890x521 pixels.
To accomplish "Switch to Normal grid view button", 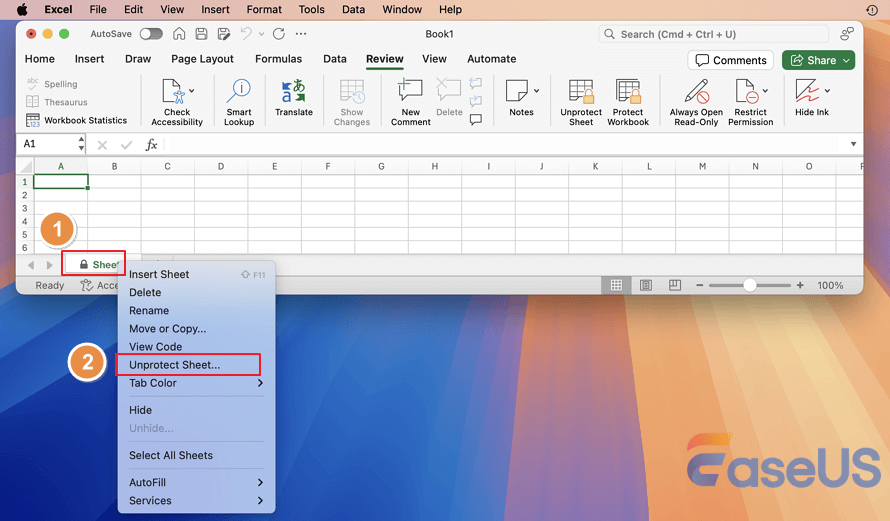I will [x=617, y=285].
